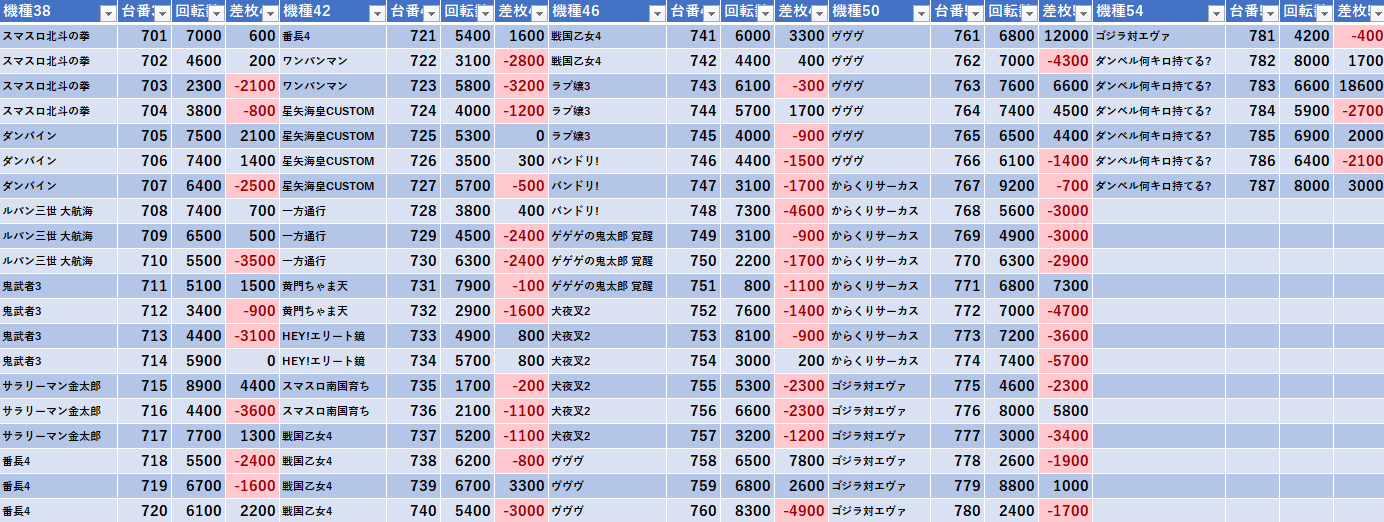
Task: Select the 9200 cell for machine 767
Action: (1011, 186)
